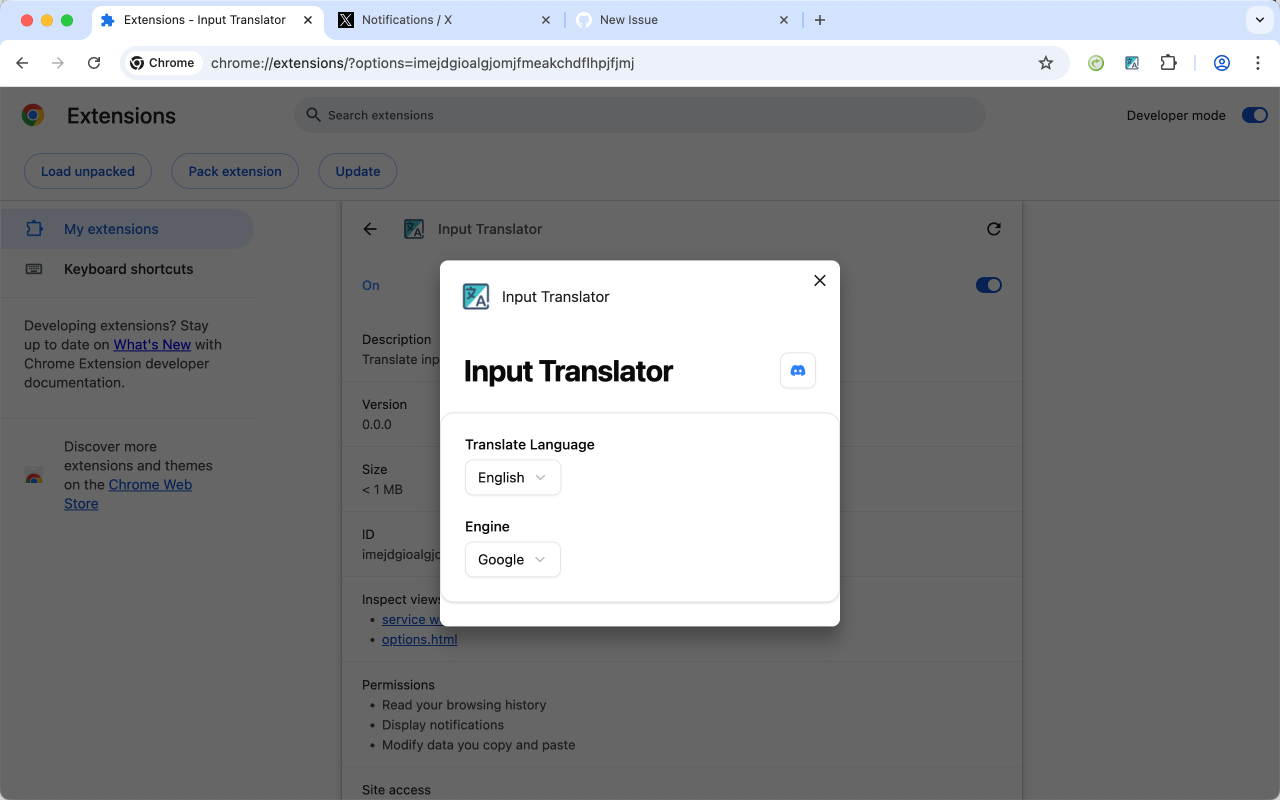The image size is (1280, 800).
Task: Bookmark the page with the star icon
Action: [1045, 62]
